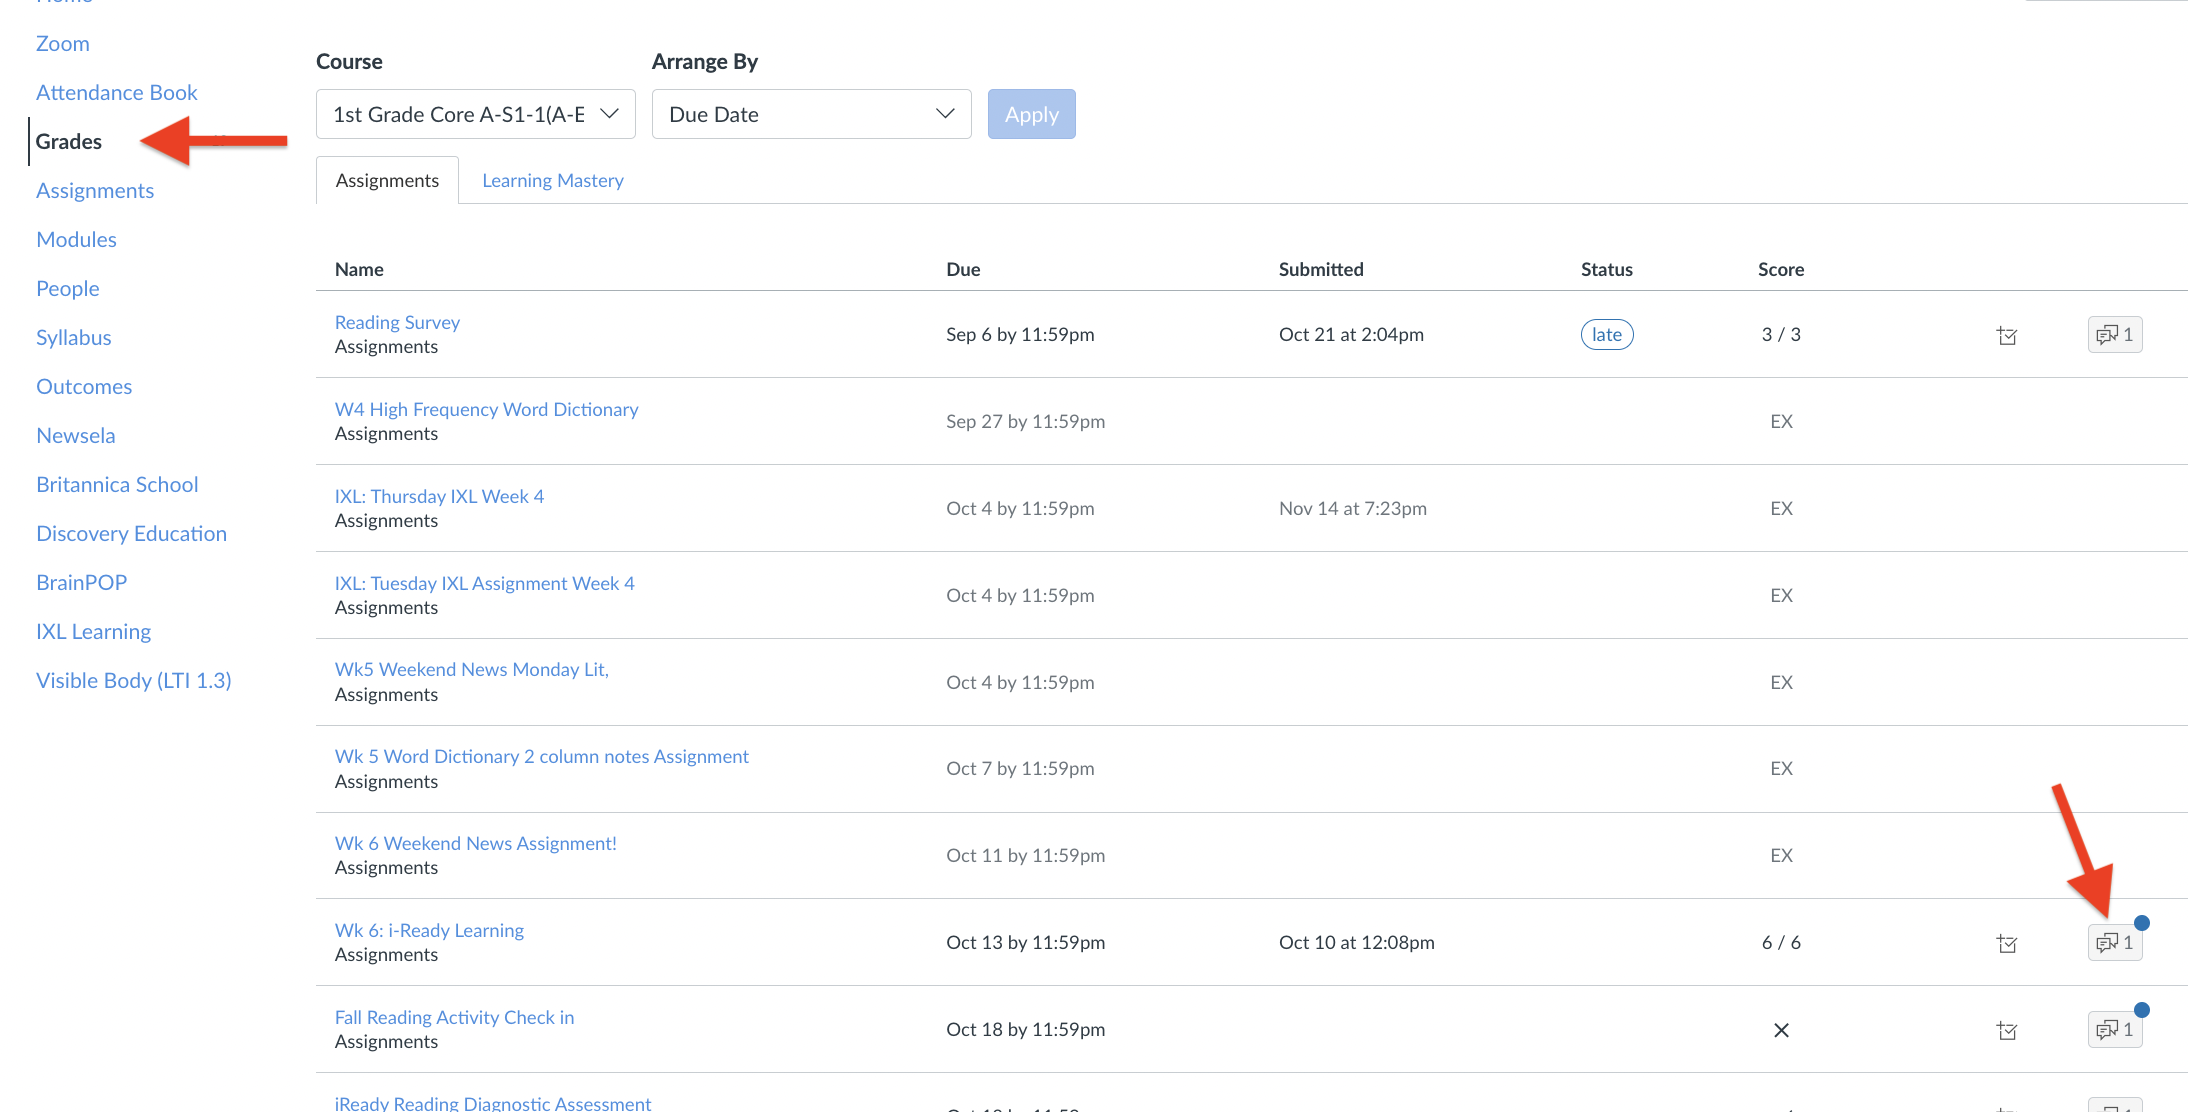
Task: Select Grades in course navigation
Action: coord(69,142)
